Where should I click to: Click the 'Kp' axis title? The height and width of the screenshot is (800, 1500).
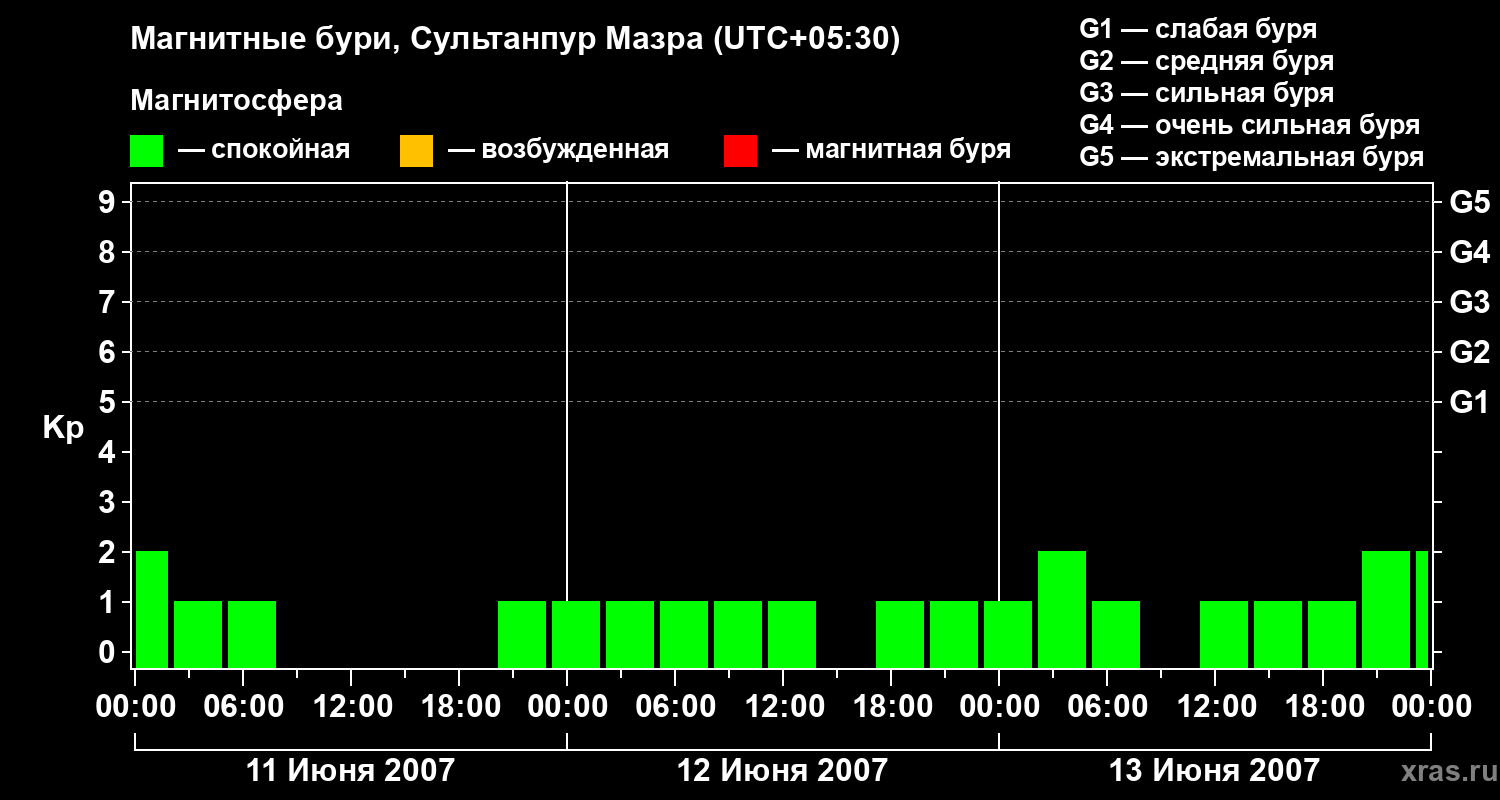coord(63,428)
